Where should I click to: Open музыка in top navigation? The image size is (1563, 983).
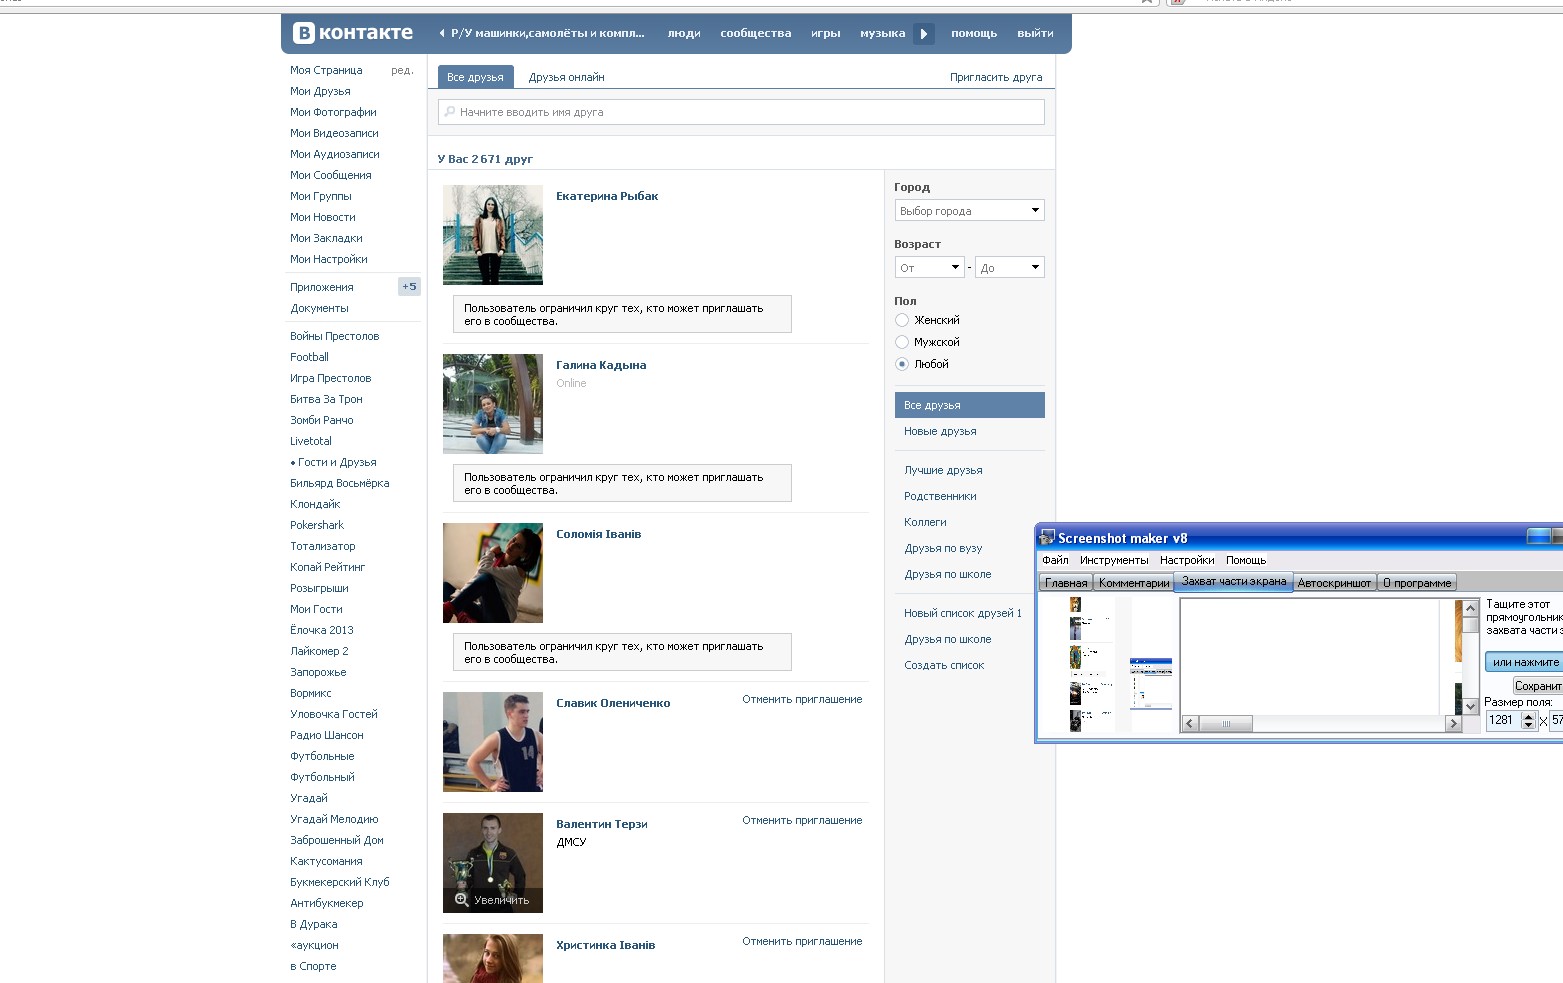[882, 33]
